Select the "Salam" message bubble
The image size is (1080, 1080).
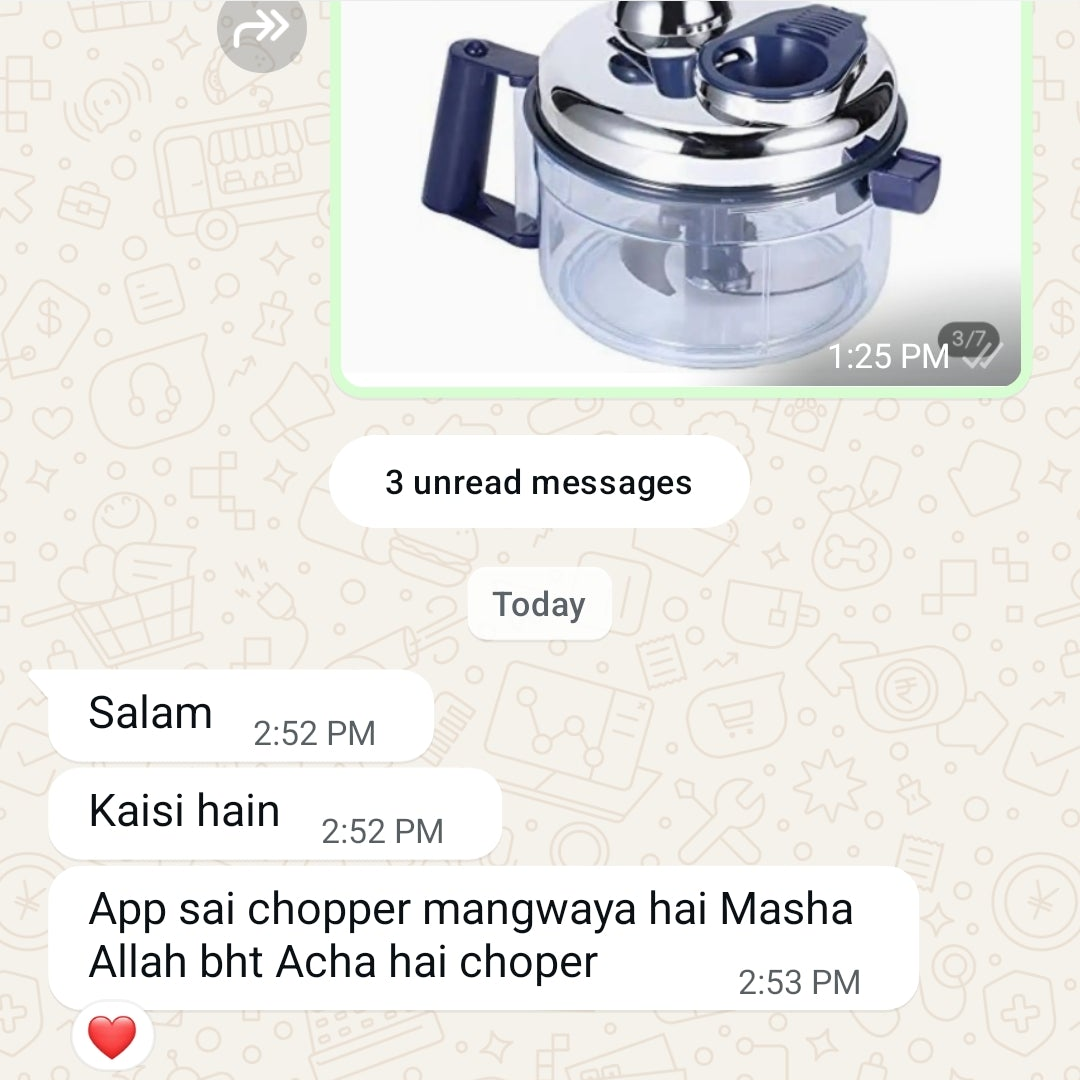click(241, 716)
